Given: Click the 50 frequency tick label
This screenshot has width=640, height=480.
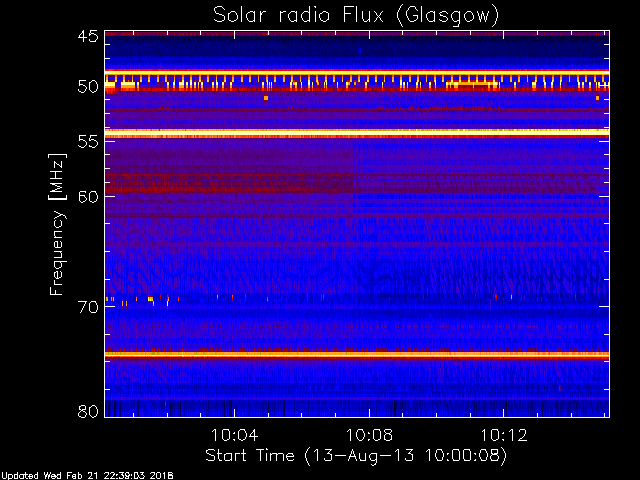Looking at the screenshot, I should pyautogui.click(x=88, y=87).
